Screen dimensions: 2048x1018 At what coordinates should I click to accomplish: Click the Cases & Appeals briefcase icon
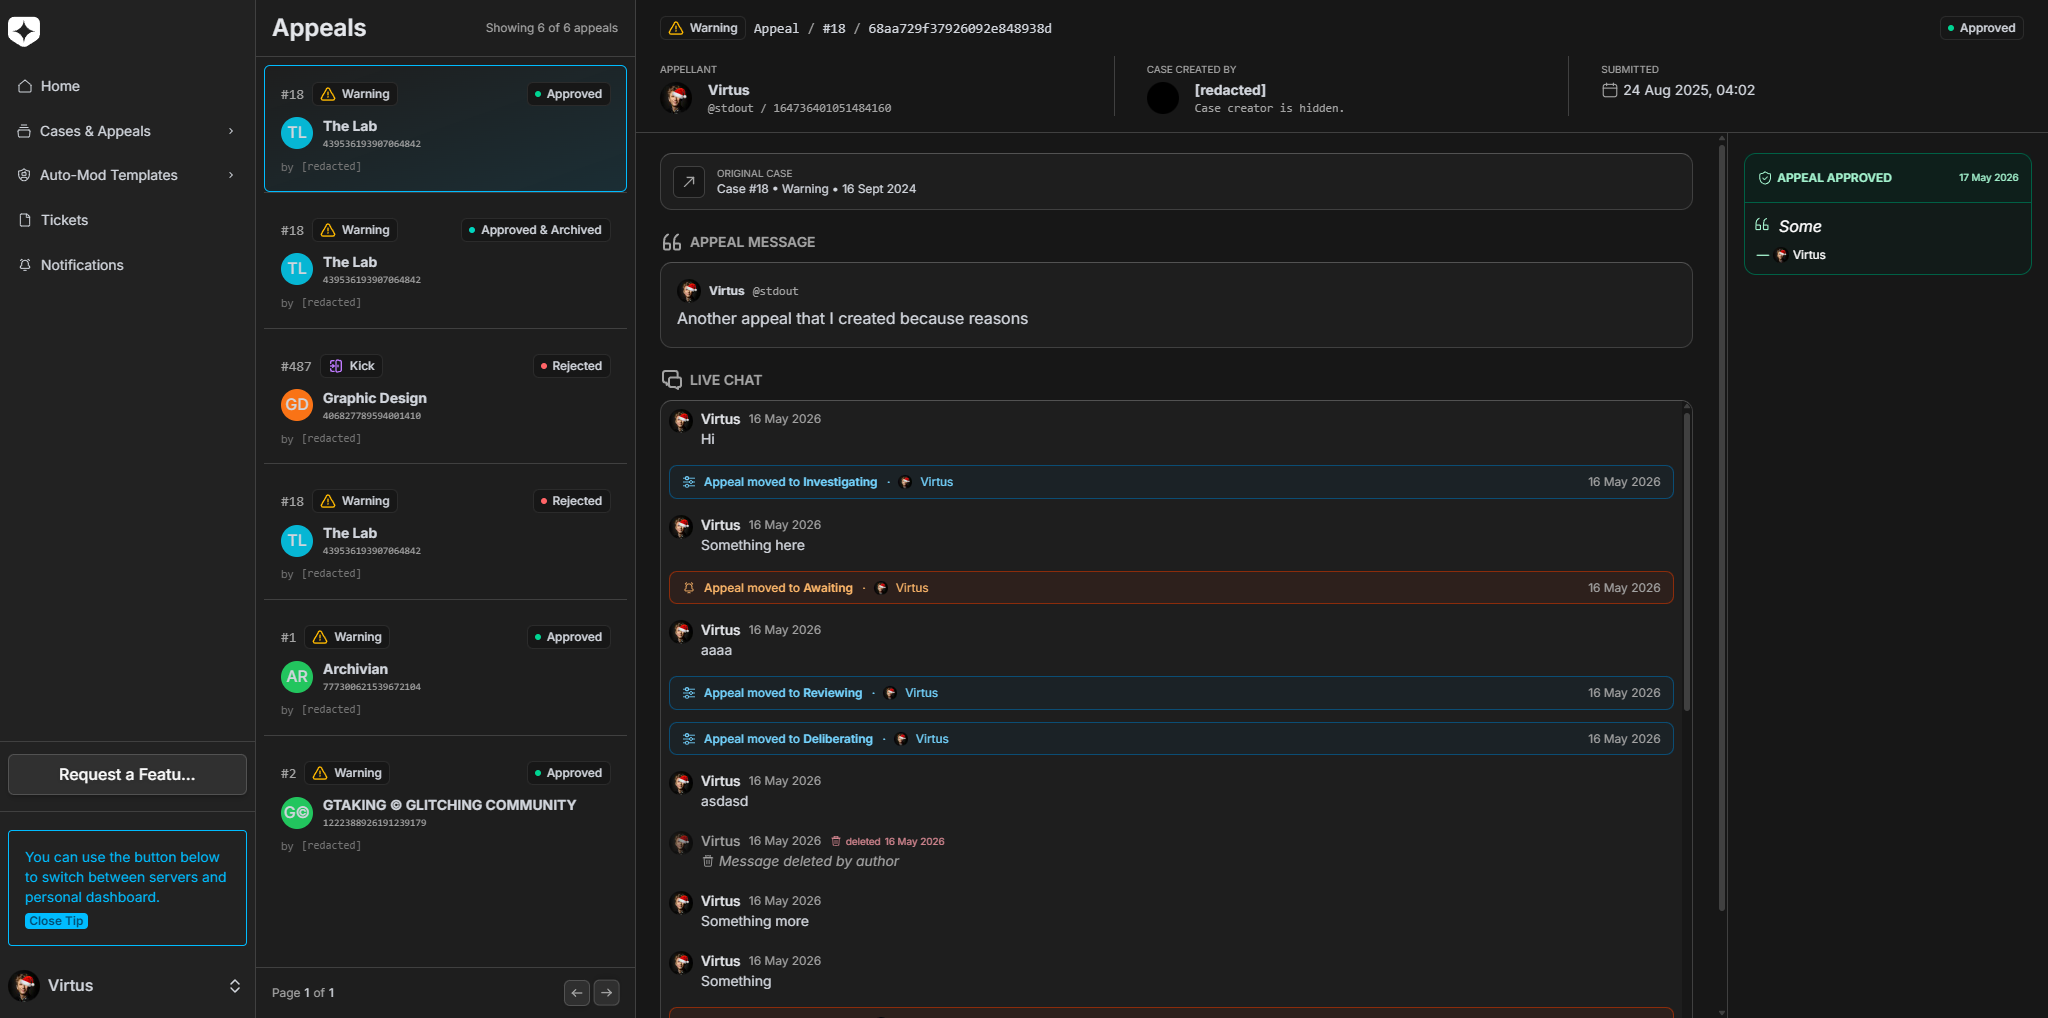[24, 131]
